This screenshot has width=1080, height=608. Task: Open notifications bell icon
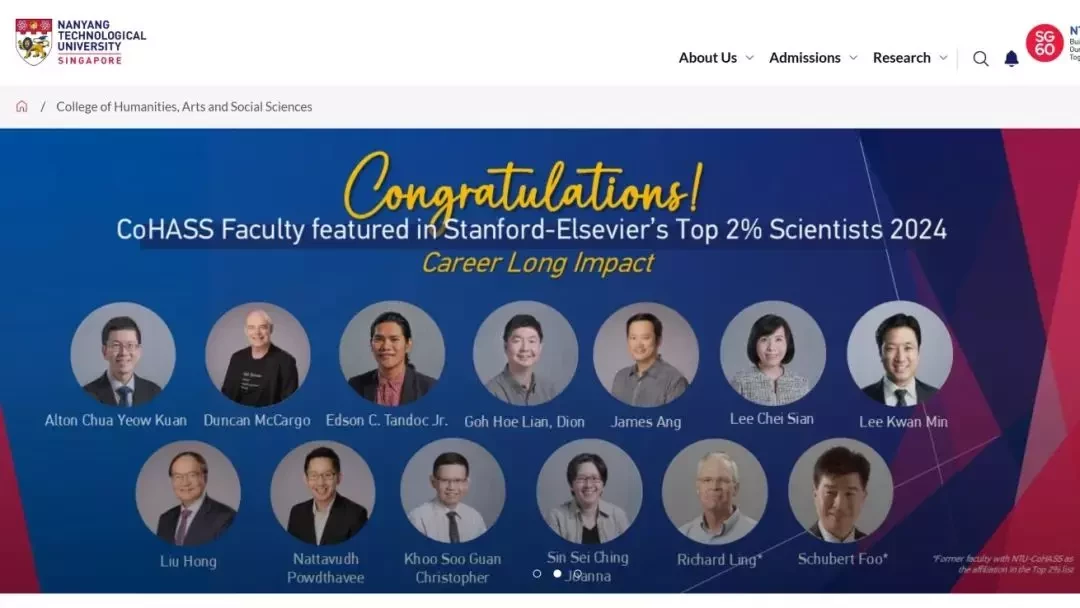[x=1011, y=59]
